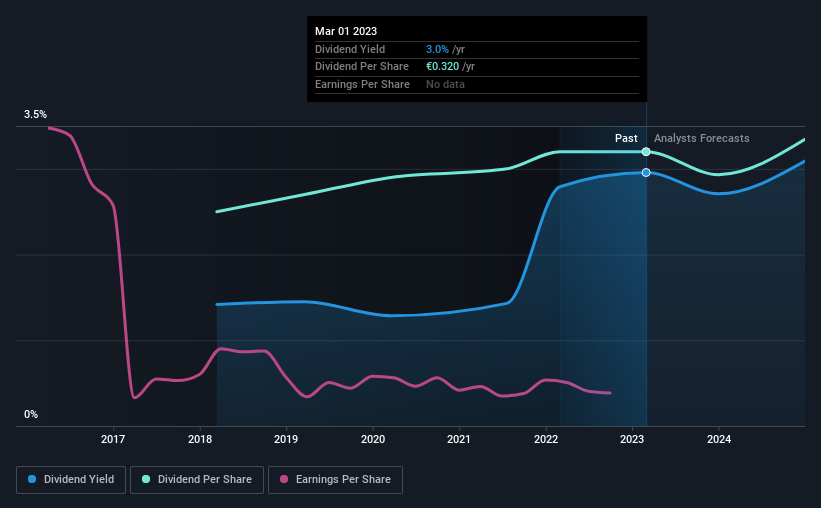Select the 2021 label on the x-axis
The image size is (821, 508).
(x=459, y=439)
